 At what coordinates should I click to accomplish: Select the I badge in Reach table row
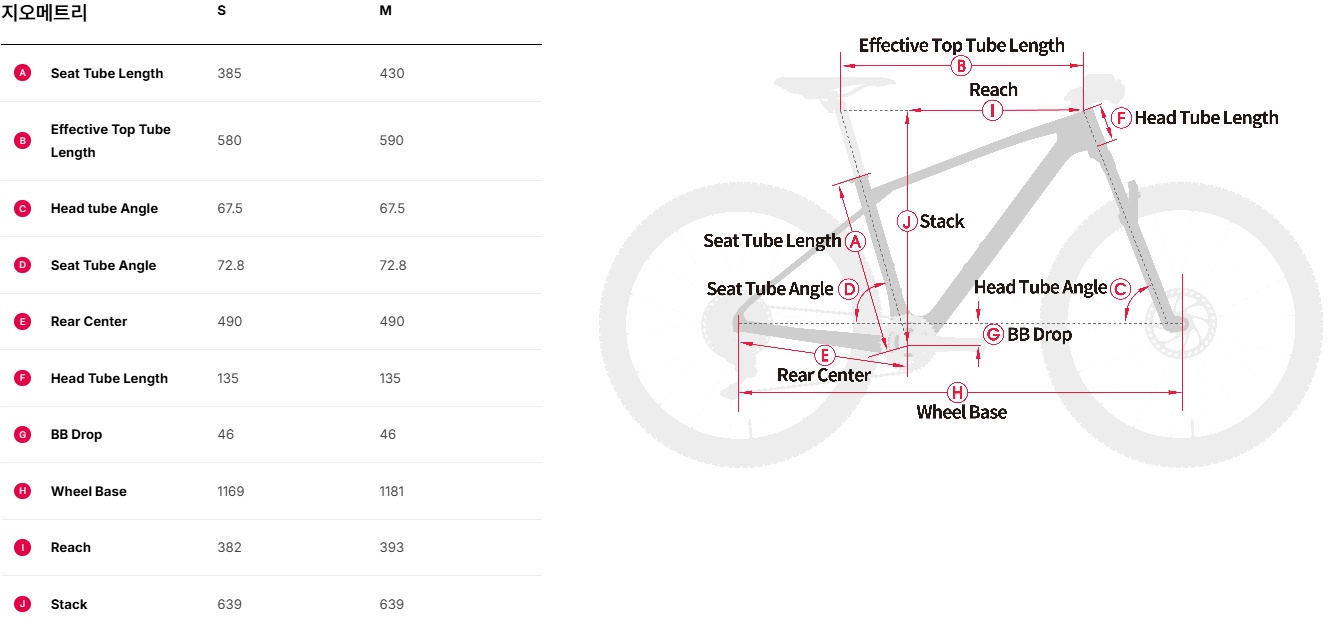pos(23,547)
